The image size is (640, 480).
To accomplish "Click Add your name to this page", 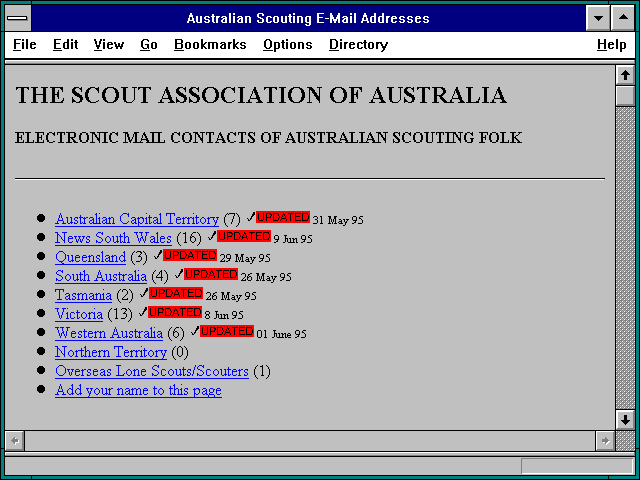I will [138, 390].
